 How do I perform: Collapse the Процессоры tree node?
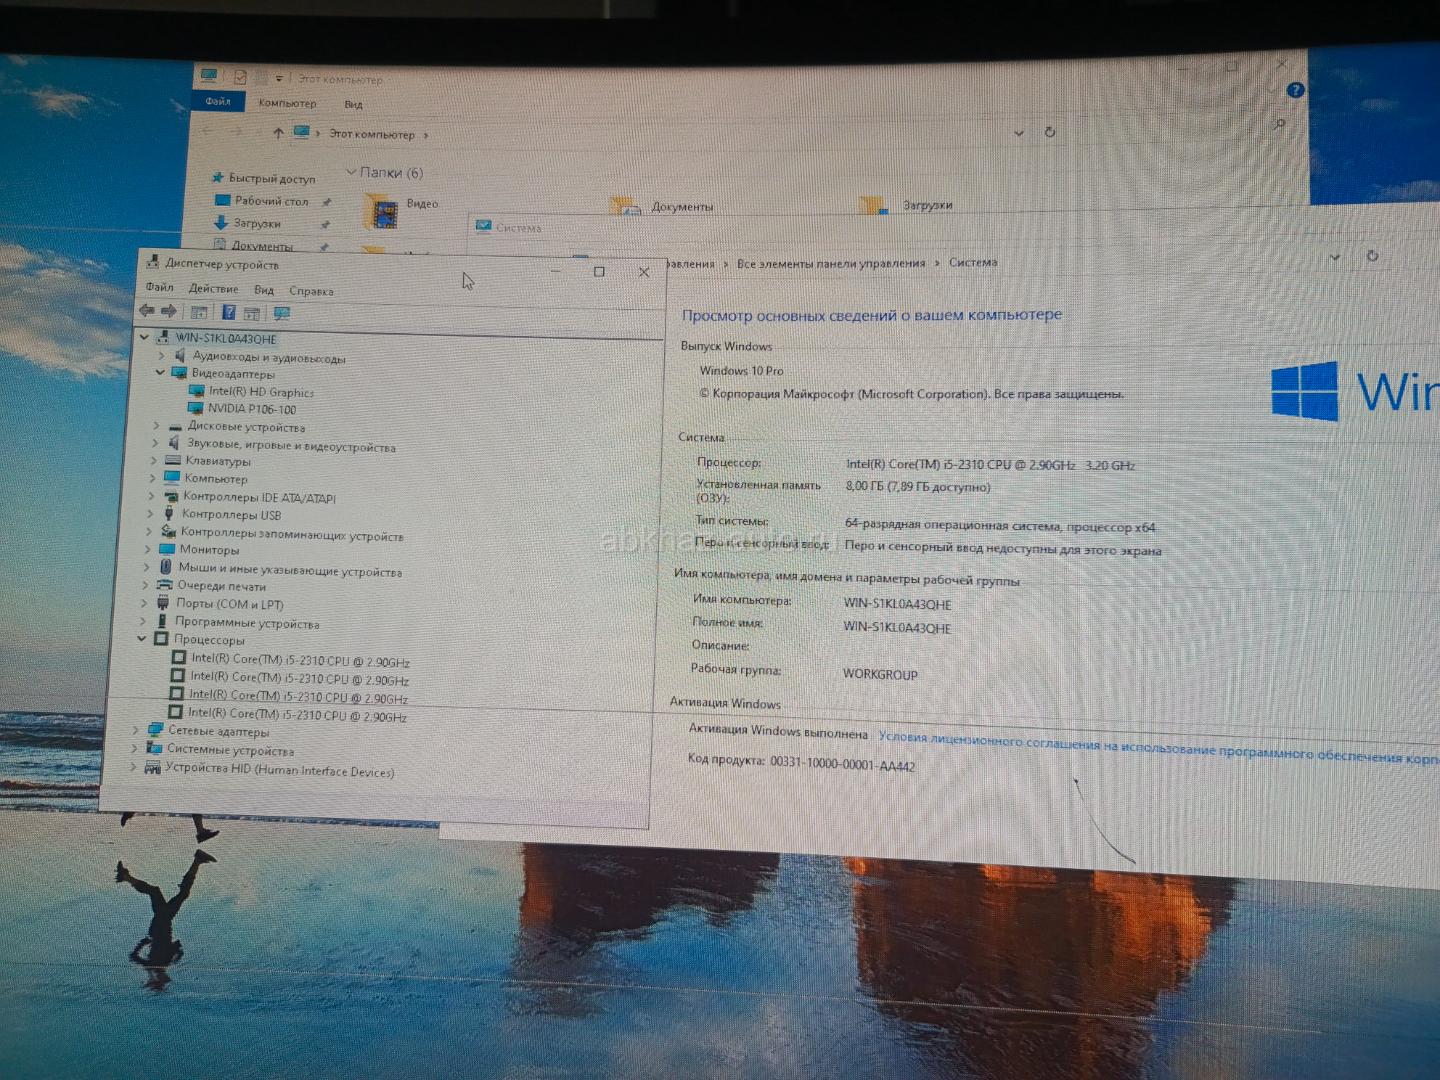tap(142, 638)
